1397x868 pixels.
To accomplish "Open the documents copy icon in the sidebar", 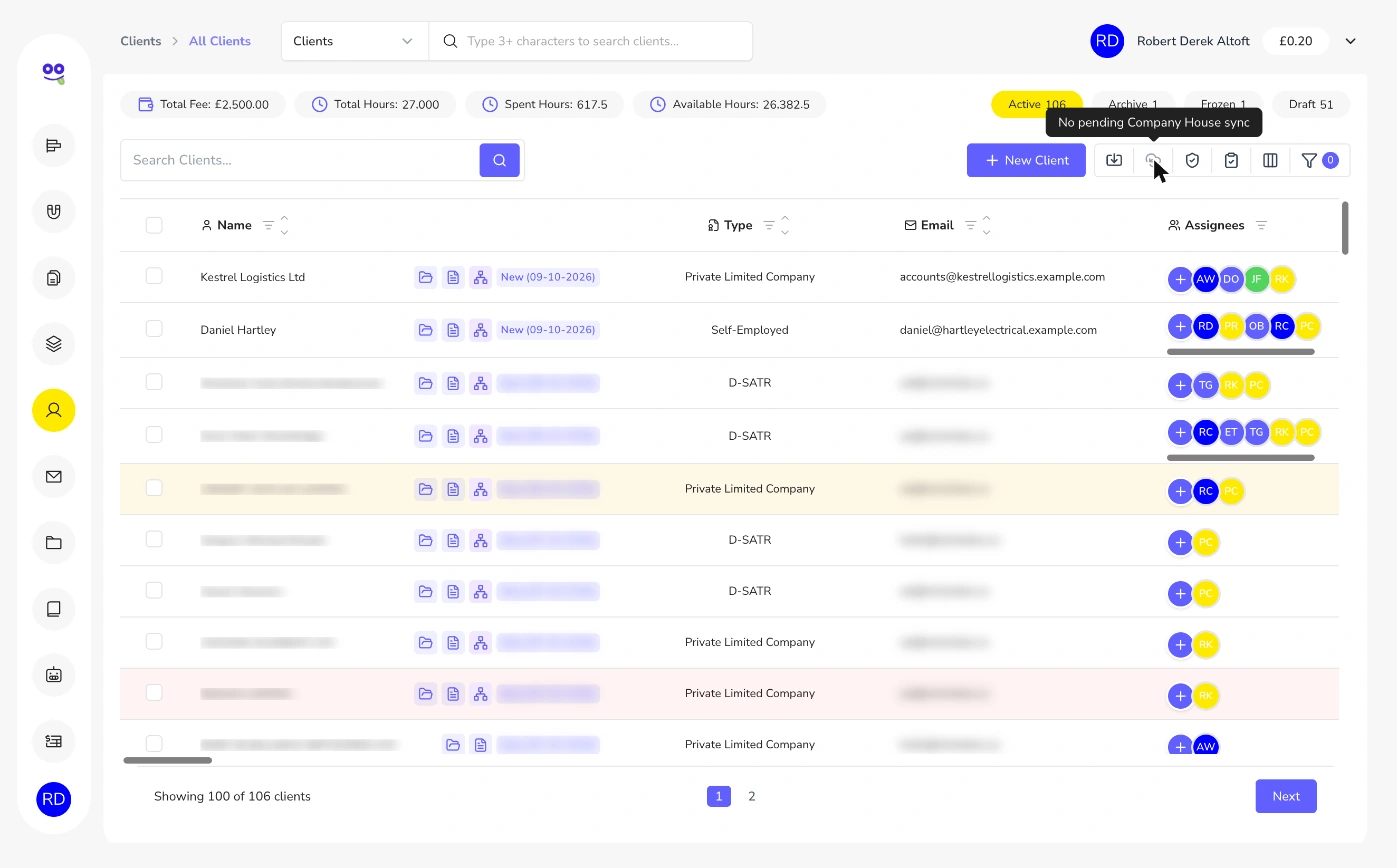I will [54, 278].
